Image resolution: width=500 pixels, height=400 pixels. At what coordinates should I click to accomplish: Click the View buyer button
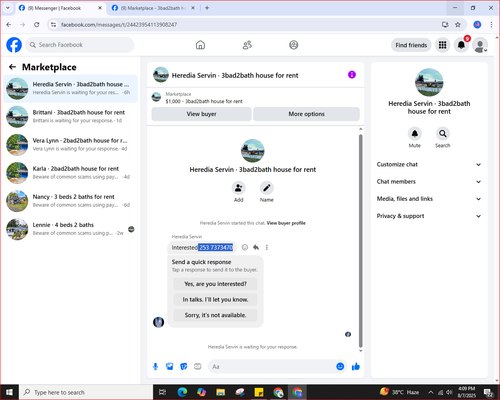tap(201, 114)
